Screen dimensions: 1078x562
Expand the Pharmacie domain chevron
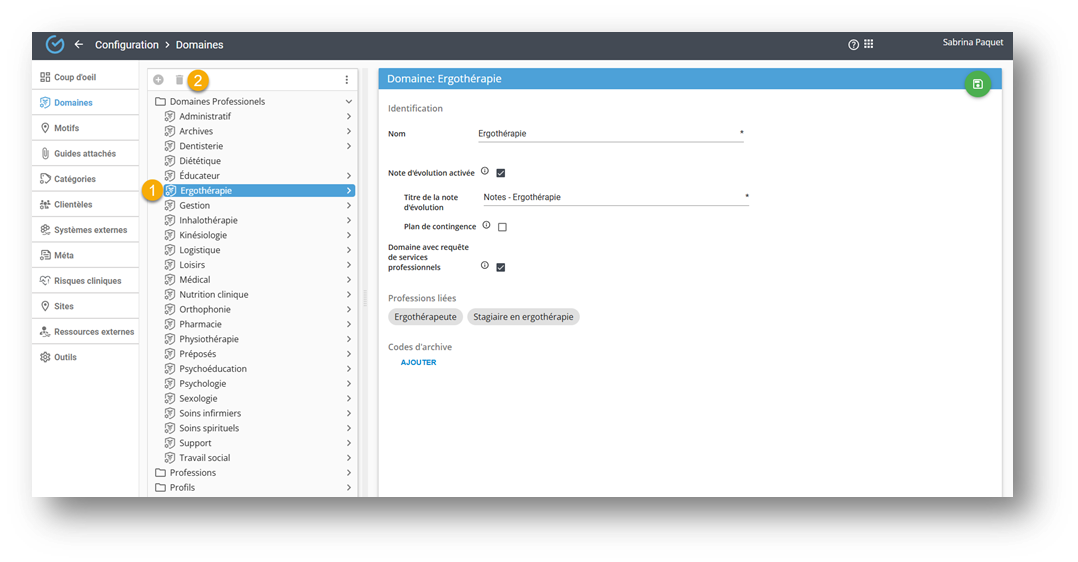pos(348,325)
